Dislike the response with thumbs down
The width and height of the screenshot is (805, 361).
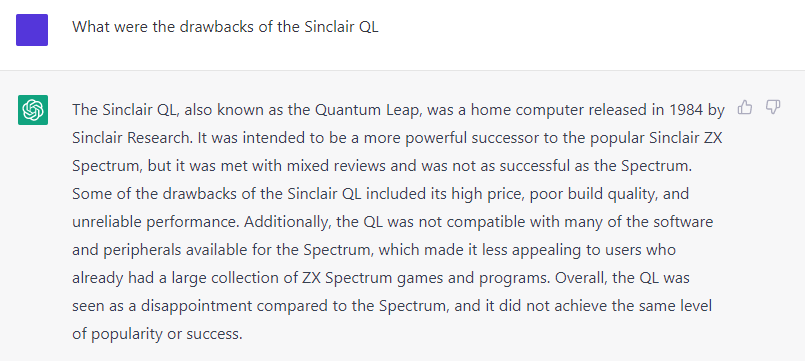click(x=773, y=107)
